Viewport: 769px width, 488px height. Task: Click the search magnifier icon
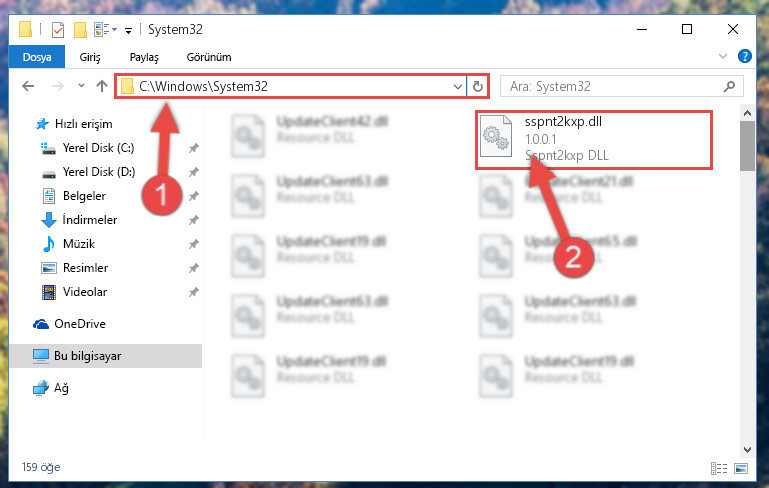point(729,87)
